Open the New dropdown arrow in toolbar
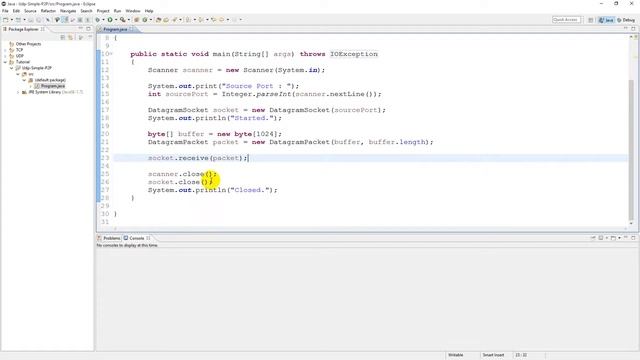The height and width of the screenshot is (360, 640). 11,20
